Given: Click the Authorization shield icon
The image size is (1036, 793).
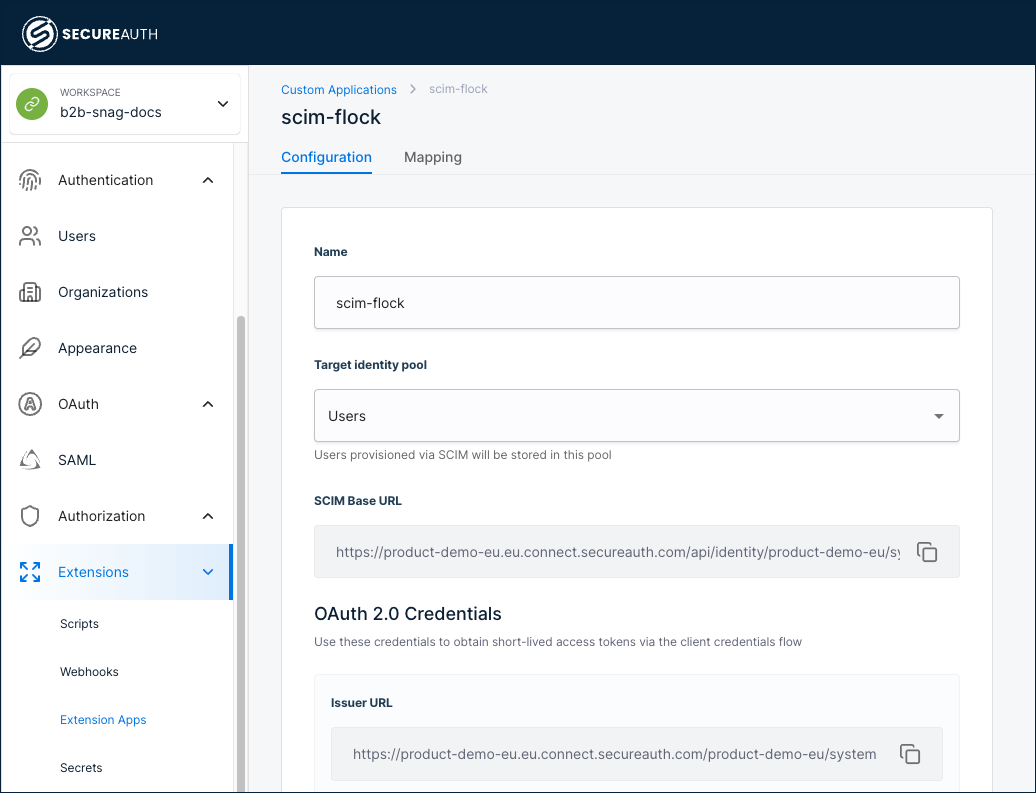Looking at the screenshot, I should [x=30, y=516].
